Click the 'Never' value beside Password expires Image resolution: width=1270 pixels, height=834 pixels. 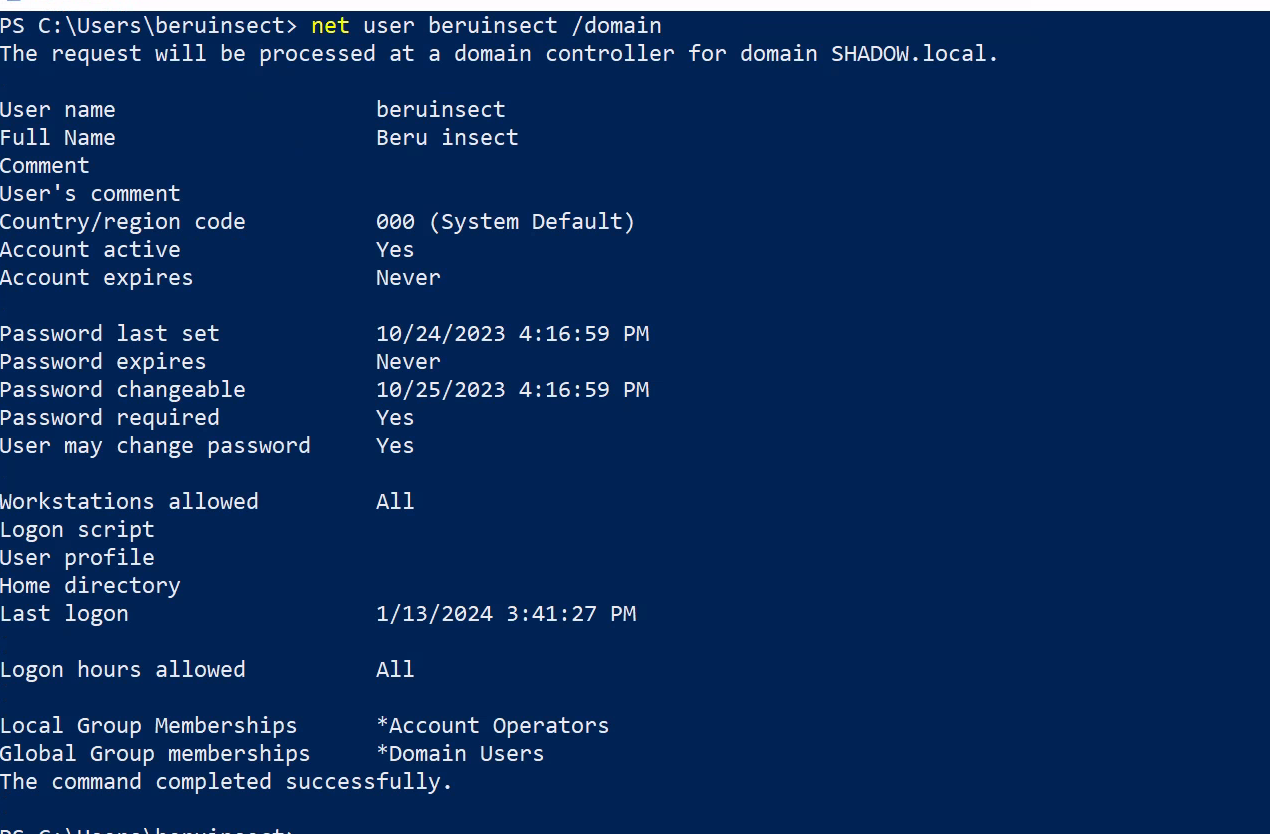point(407,361)
